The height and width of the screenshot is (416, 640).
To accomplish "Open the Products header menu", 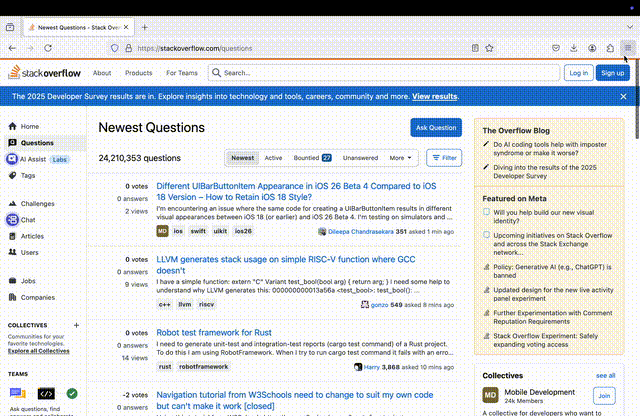I will (138, 73).
